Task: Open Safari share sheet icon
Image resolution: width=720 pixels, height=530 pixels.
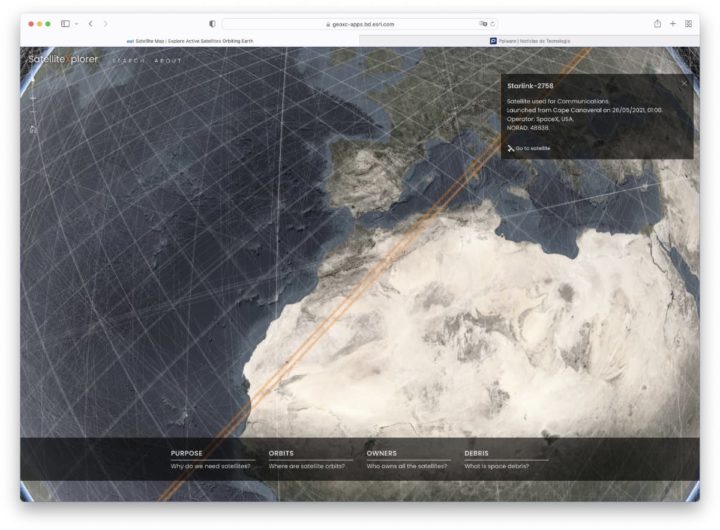Action: tap(657, 23)
